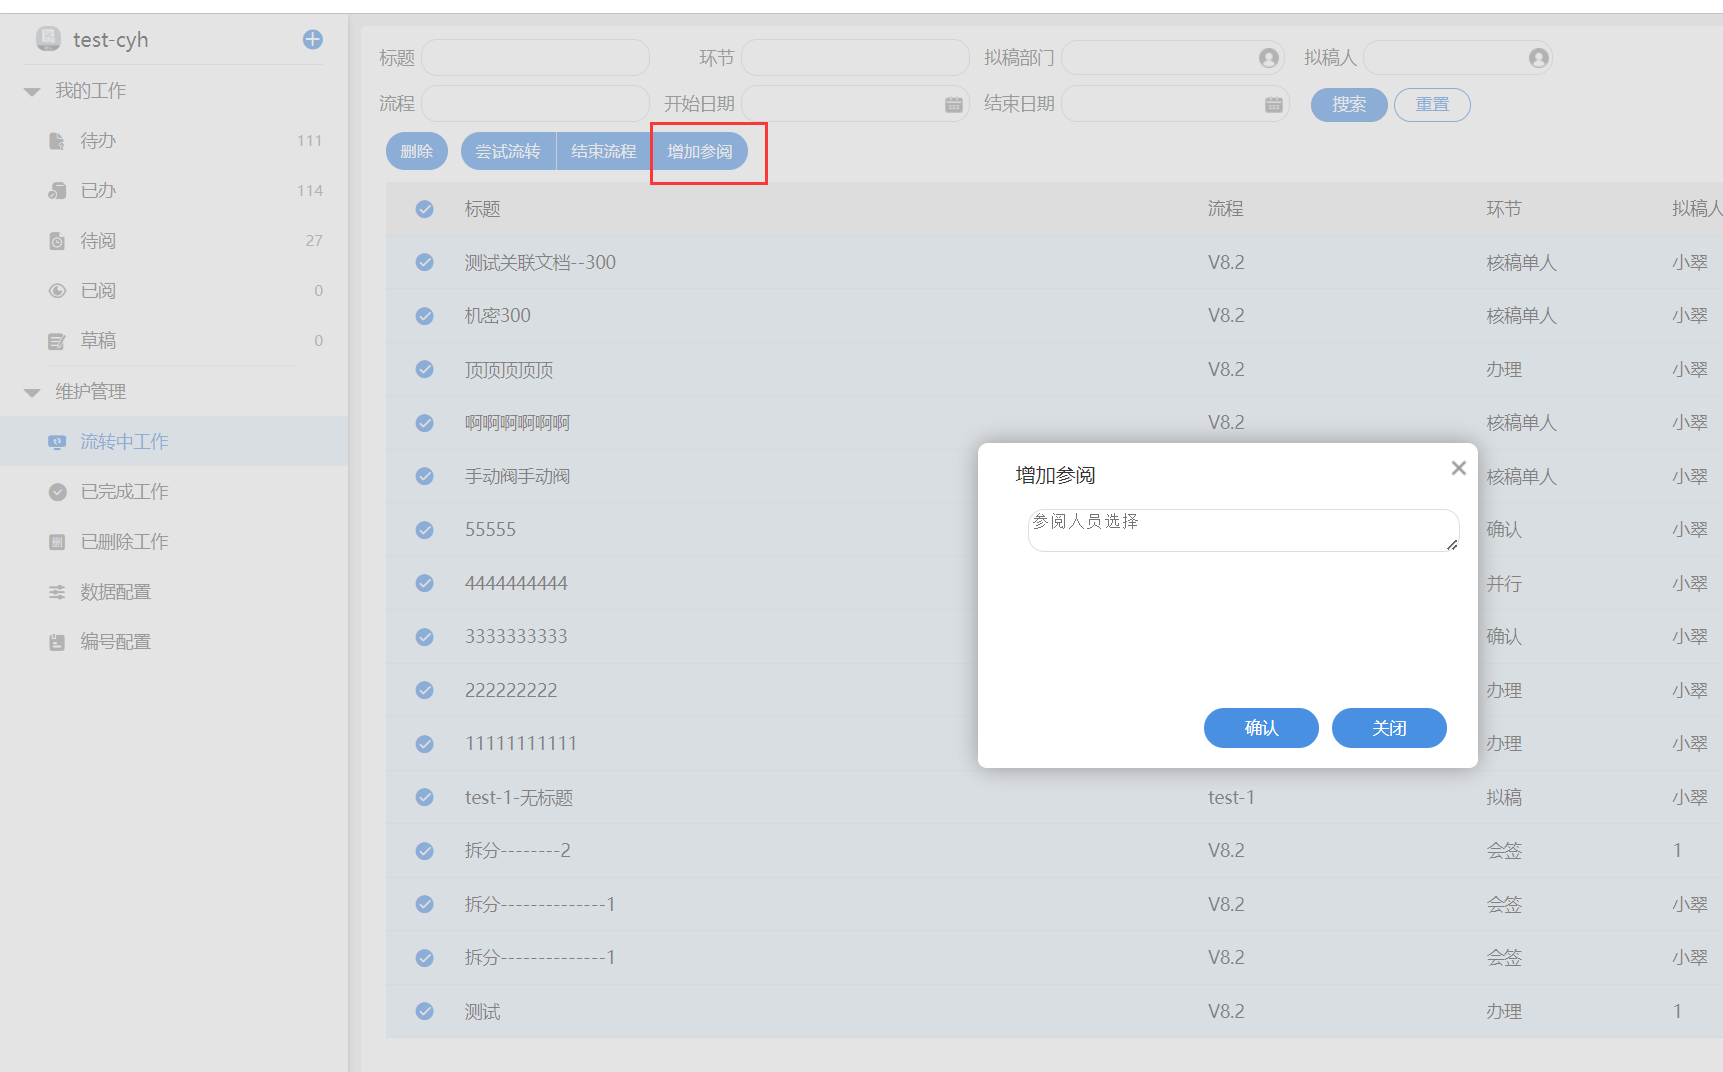
Task: Close the 增加参阅 dialog with X
Action: click(x=1459, y=468)
